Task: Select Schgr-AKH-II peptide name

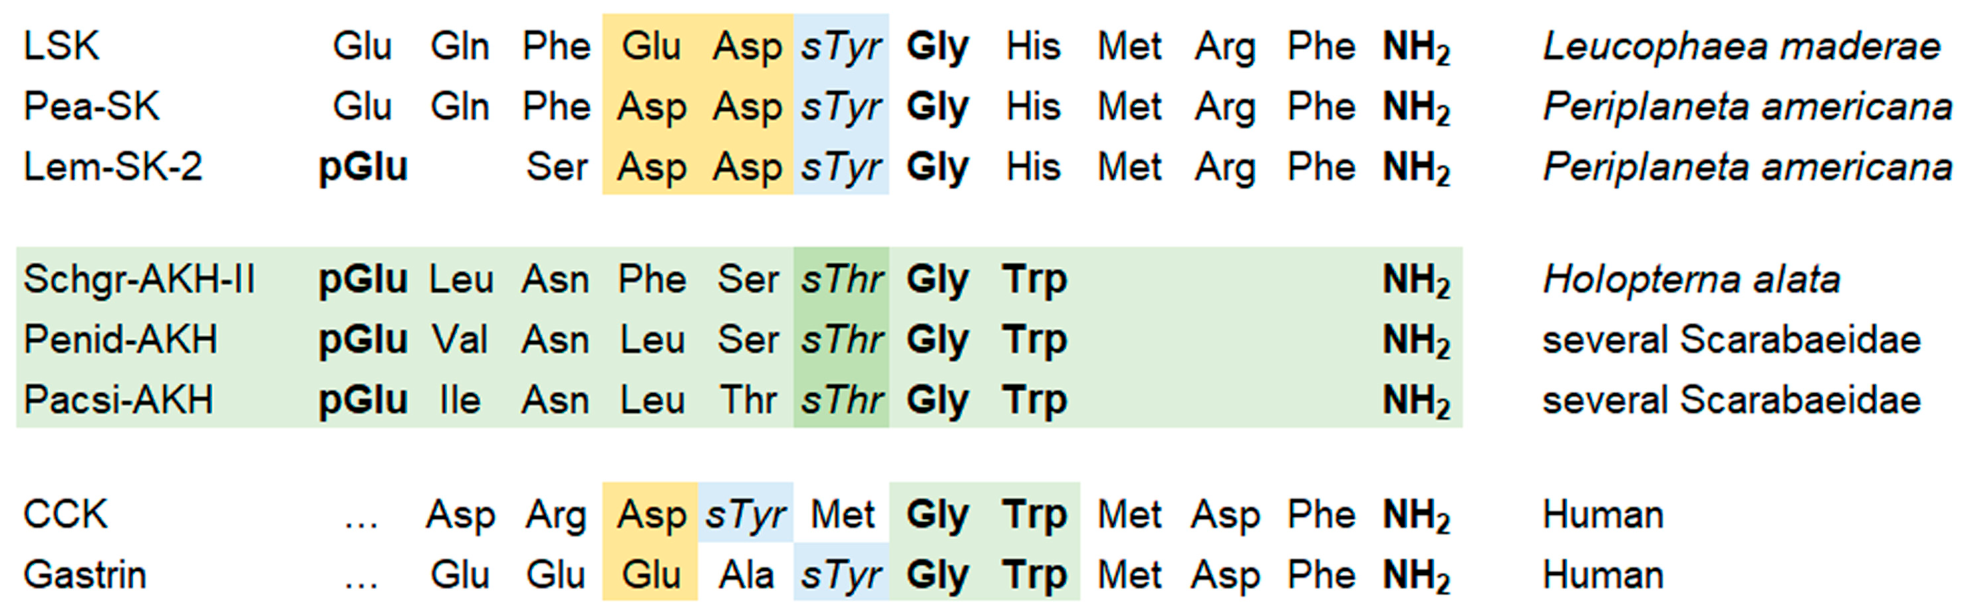Action: [x=139, y=279]
